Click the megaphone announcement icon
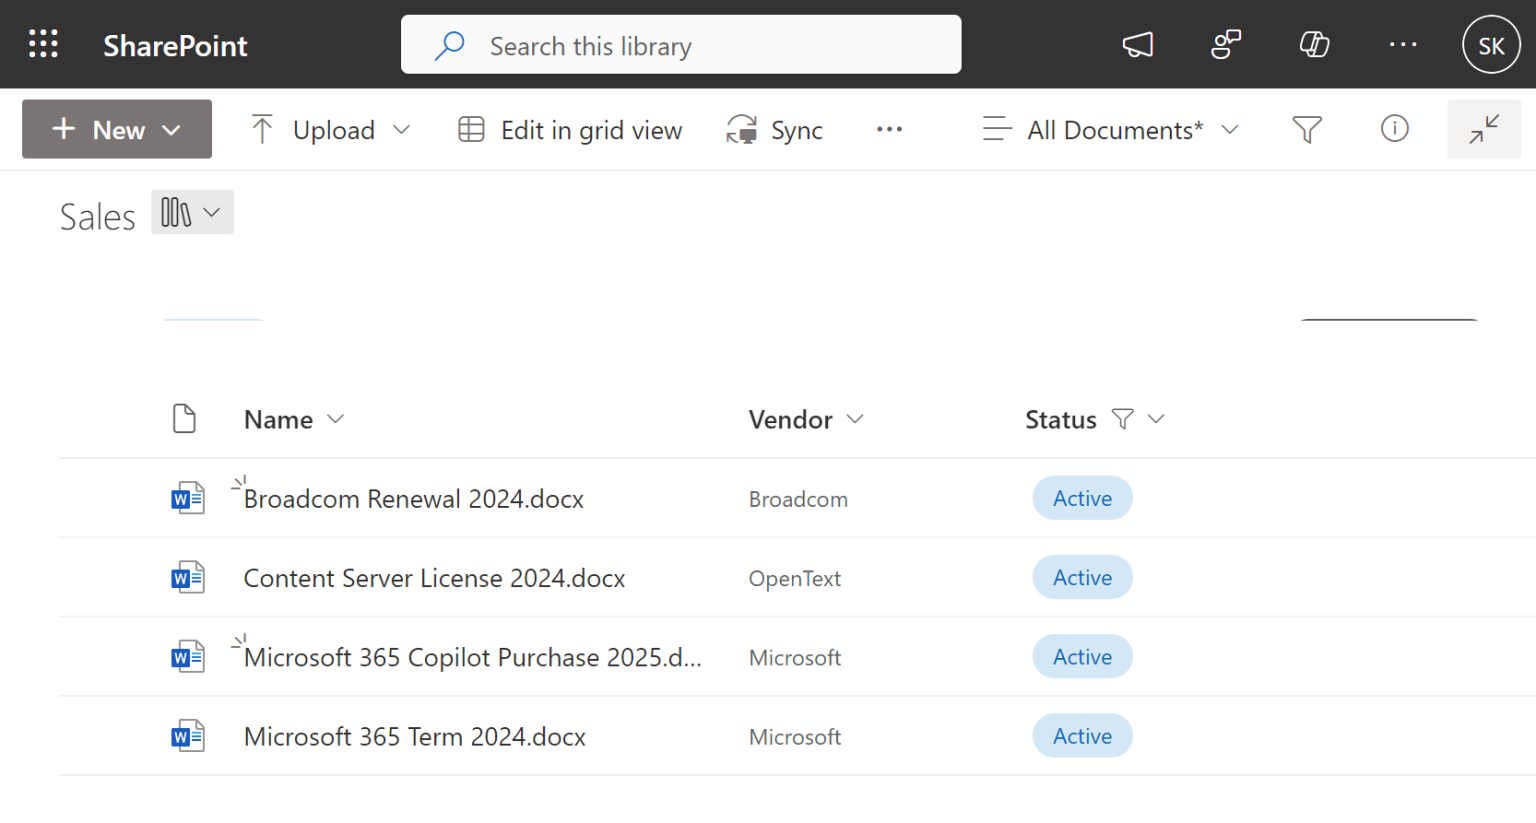The image size is (1536, 823). click(x=1138, y=44)
